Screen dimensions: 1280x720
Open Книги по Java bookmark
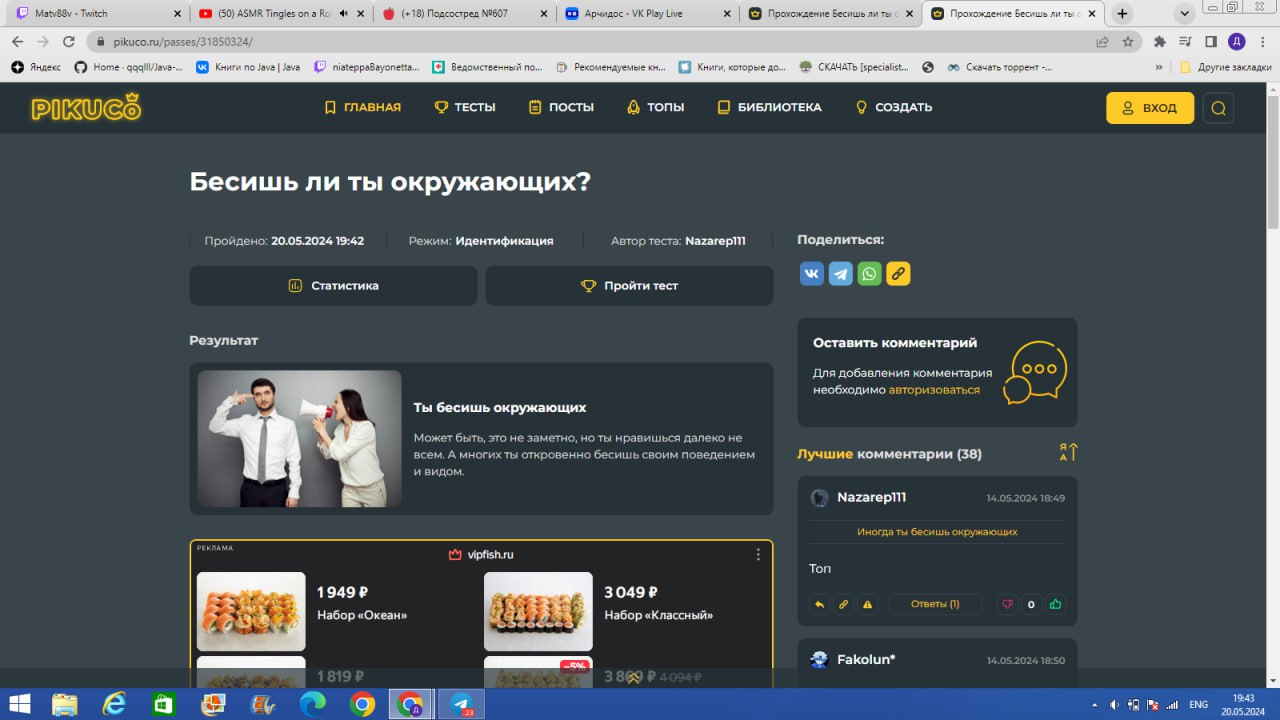coord(248,67)
